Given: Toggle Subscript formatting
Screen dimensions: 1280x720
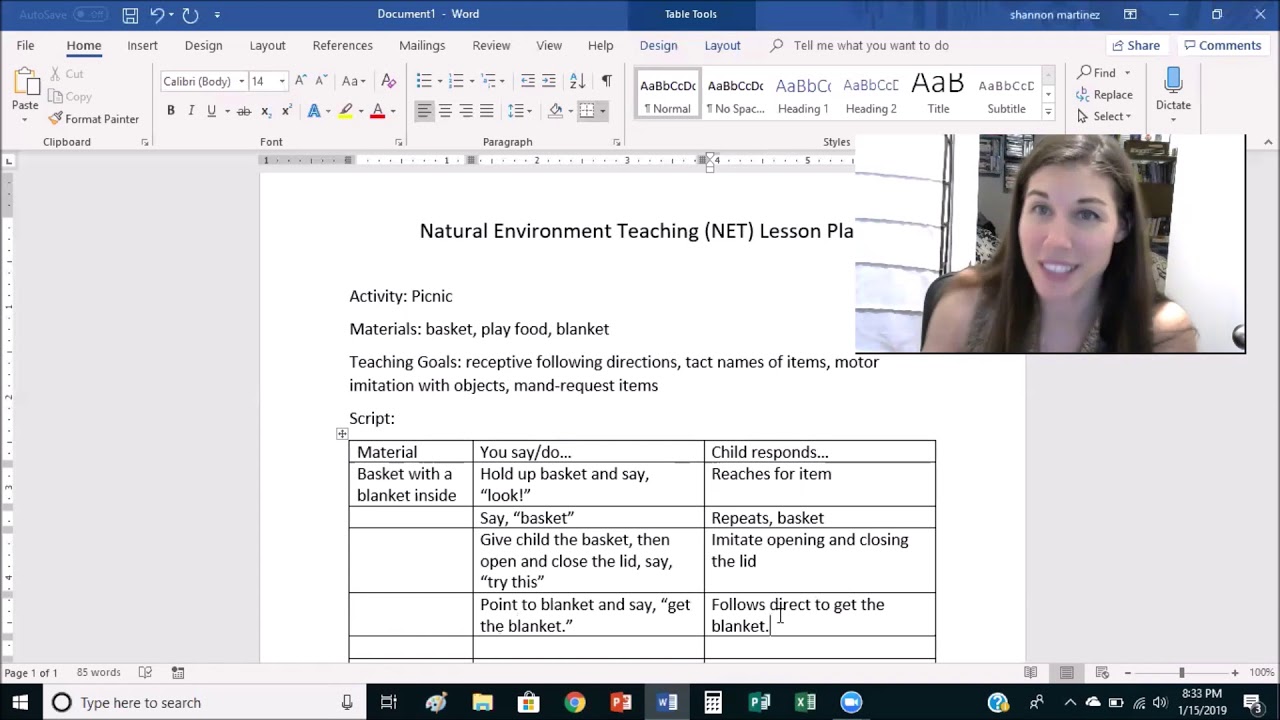Looking at the screenshot, I should tap(266, 111).
